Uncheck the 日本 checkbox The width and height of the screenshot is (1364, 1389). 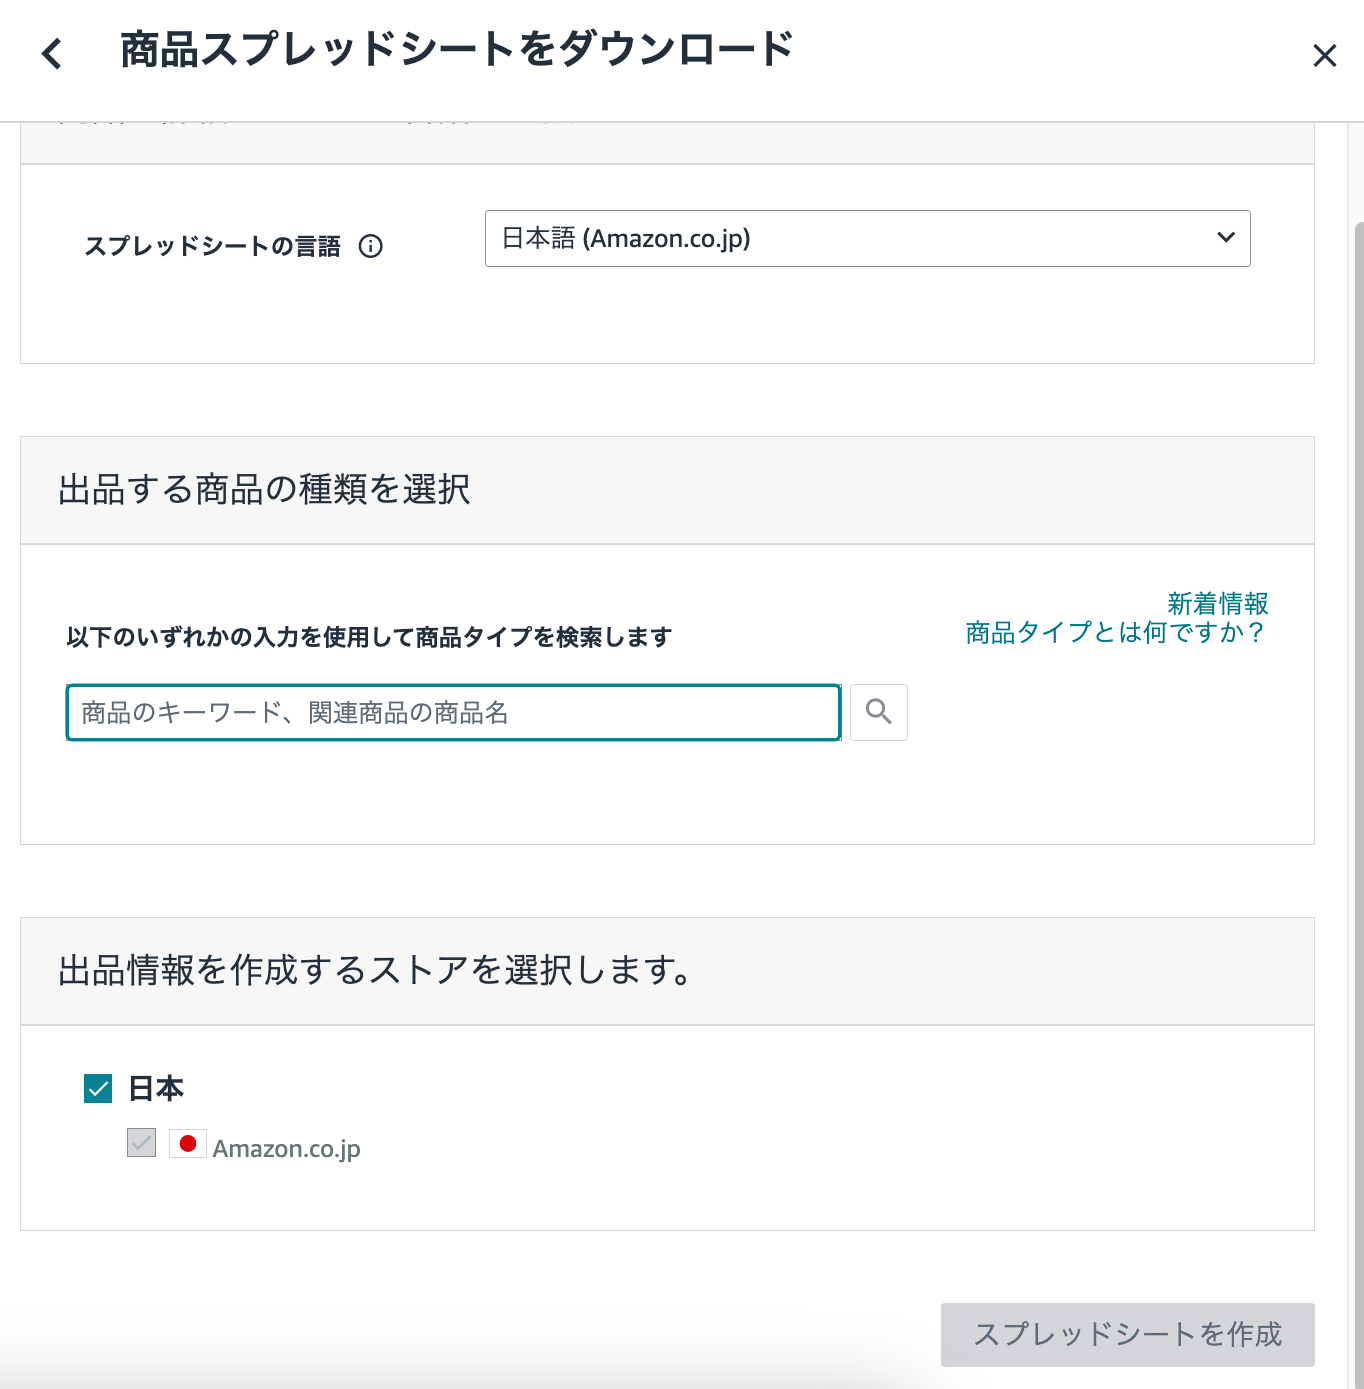click(x=98, y=1088)
